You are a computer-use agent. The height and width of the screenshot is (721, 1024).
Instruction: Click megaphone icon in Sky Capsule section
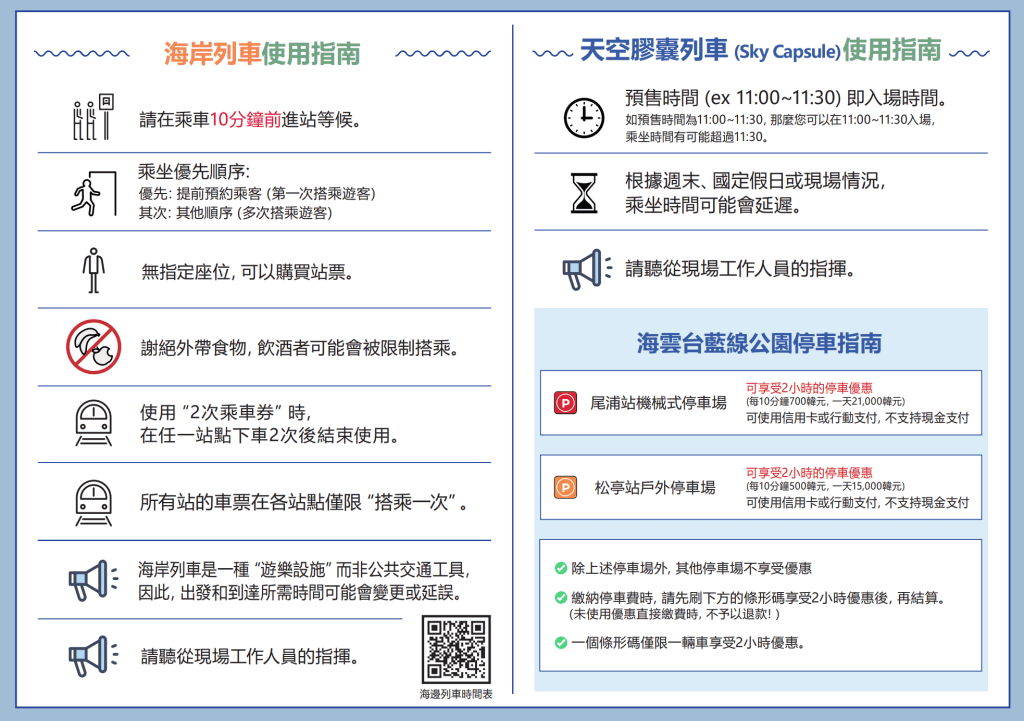click(x=587, y=269)
